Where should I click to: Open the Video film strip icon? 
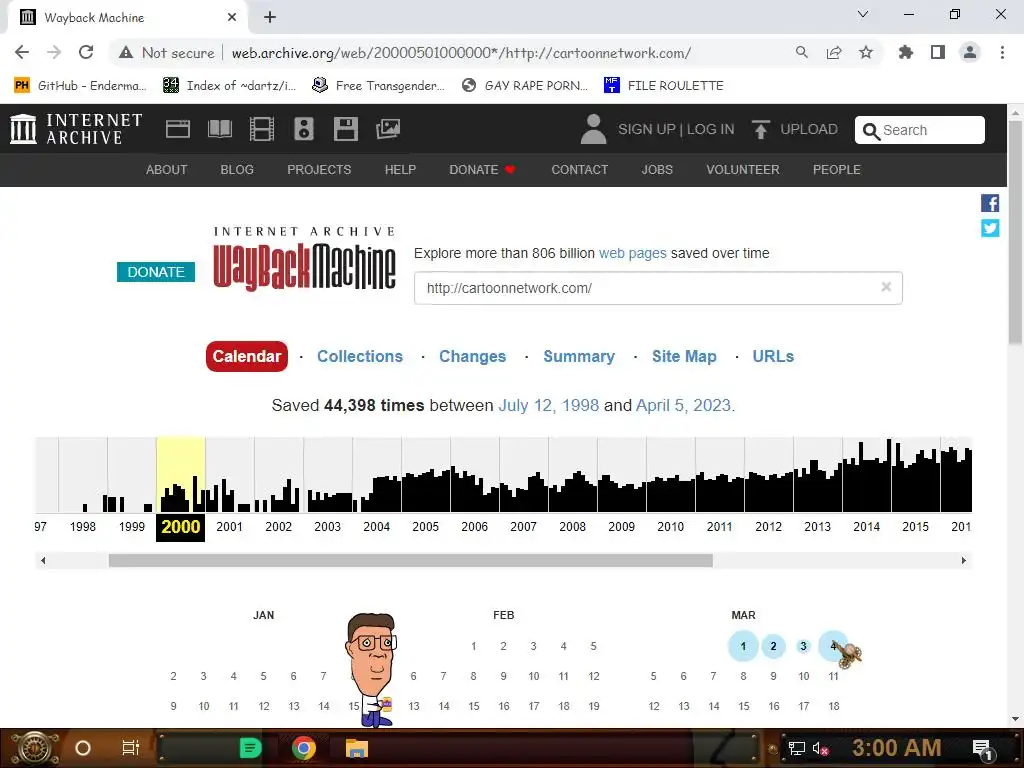click(261, 129)
